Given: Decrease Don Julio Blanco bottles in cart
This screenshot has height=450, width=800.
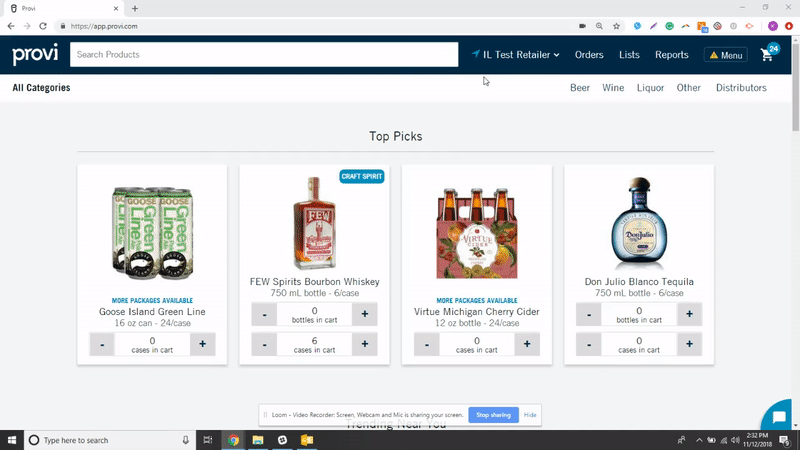Looking at the screenshot, I should point(589,314).
